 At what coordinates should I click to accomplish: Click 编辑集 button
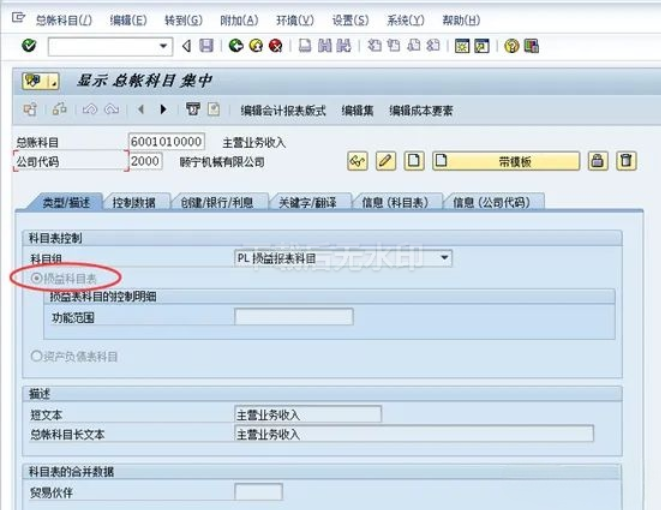pos(357,110)
